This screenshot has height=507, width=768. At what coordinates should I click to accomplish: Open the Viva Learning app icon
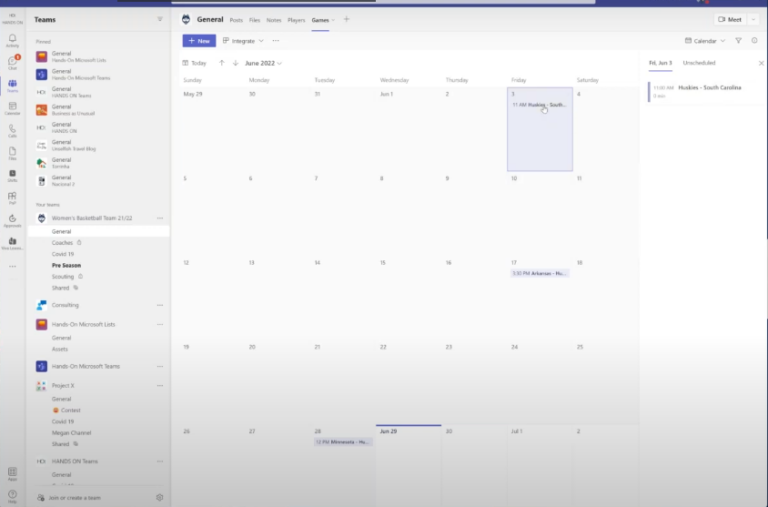12,243
